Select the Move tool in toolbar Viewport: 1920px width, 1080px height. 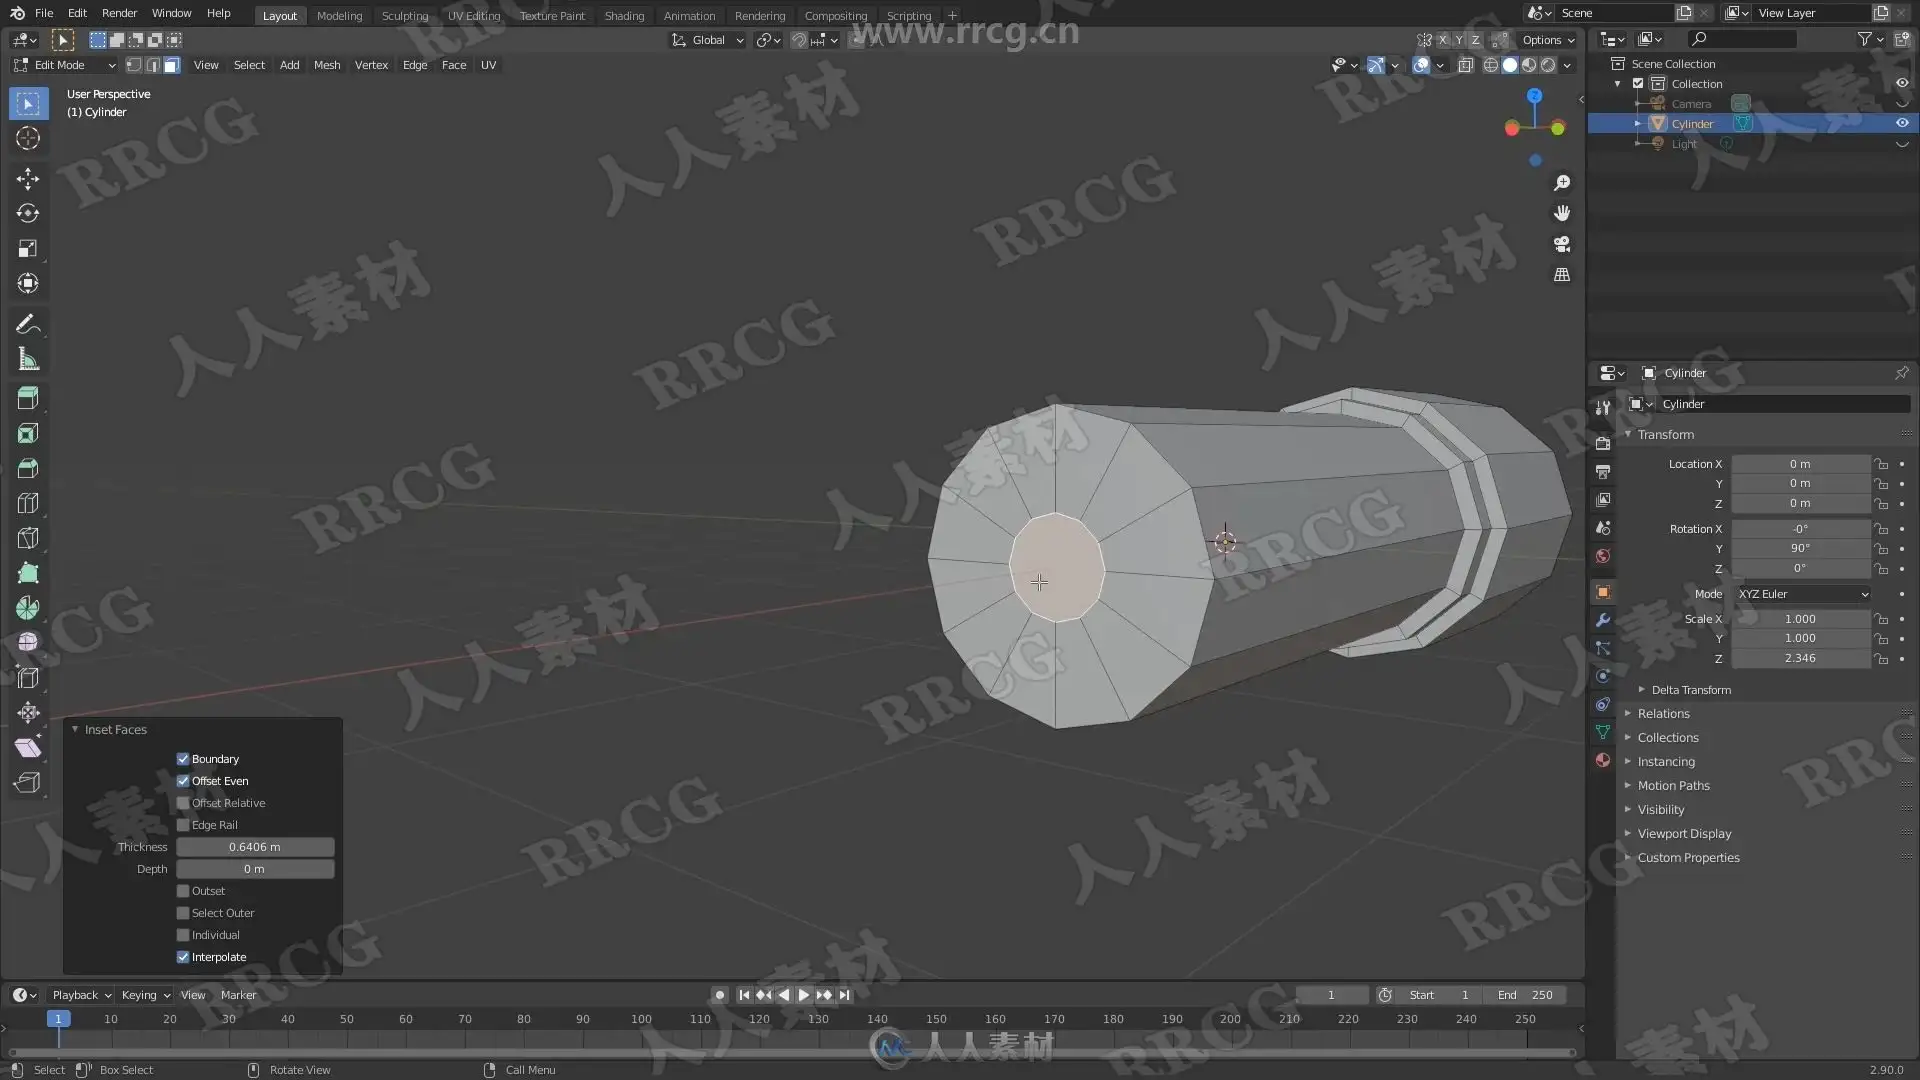point(28,179)
